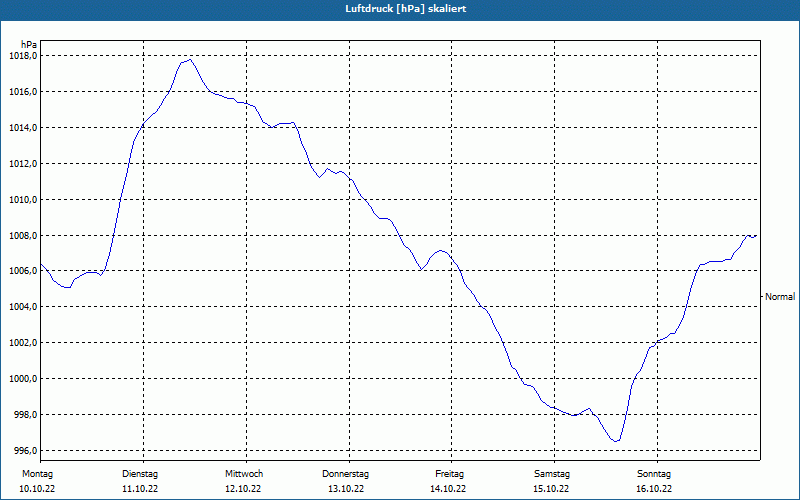Click the 1010,0 axis value

pyautogui.click(x=23, y=199)
